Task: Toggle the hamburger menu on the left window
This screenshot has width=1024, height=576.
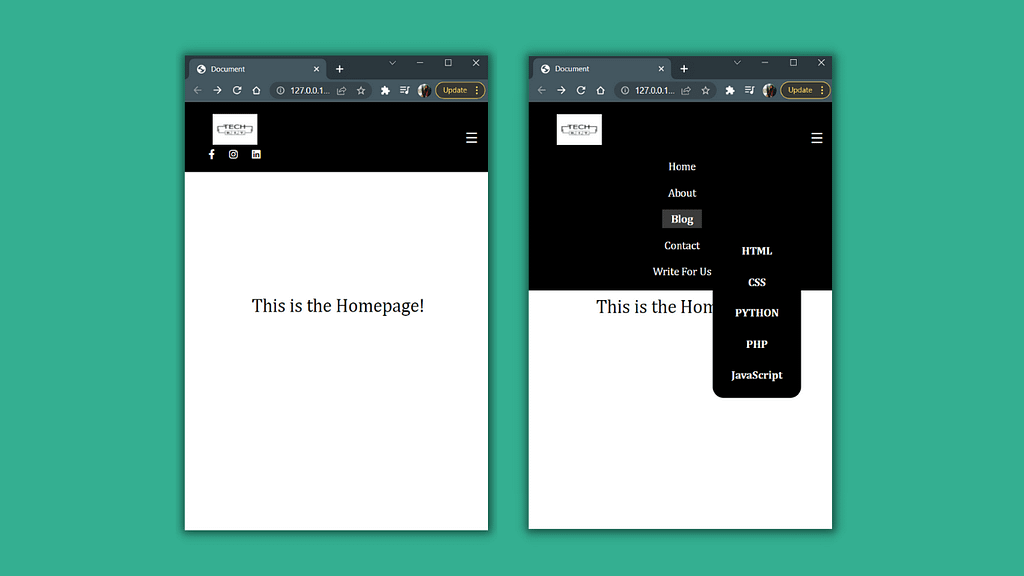Action: pos(471,138)
